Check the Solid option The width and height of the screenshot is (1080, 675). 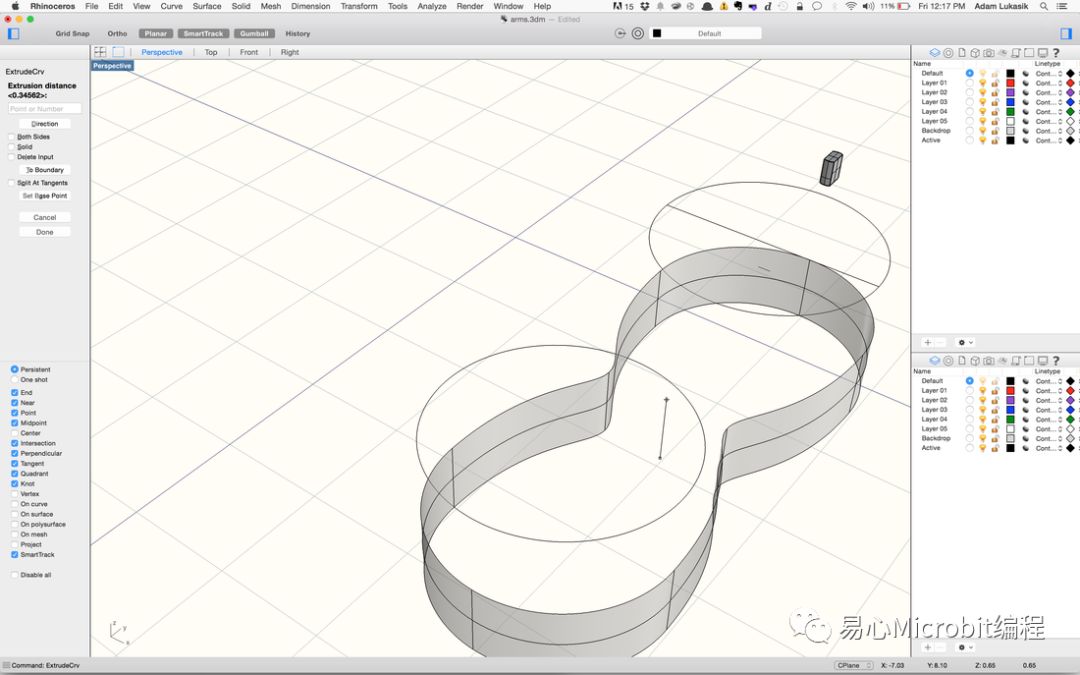pyautogui.click(x=13, y=147)
